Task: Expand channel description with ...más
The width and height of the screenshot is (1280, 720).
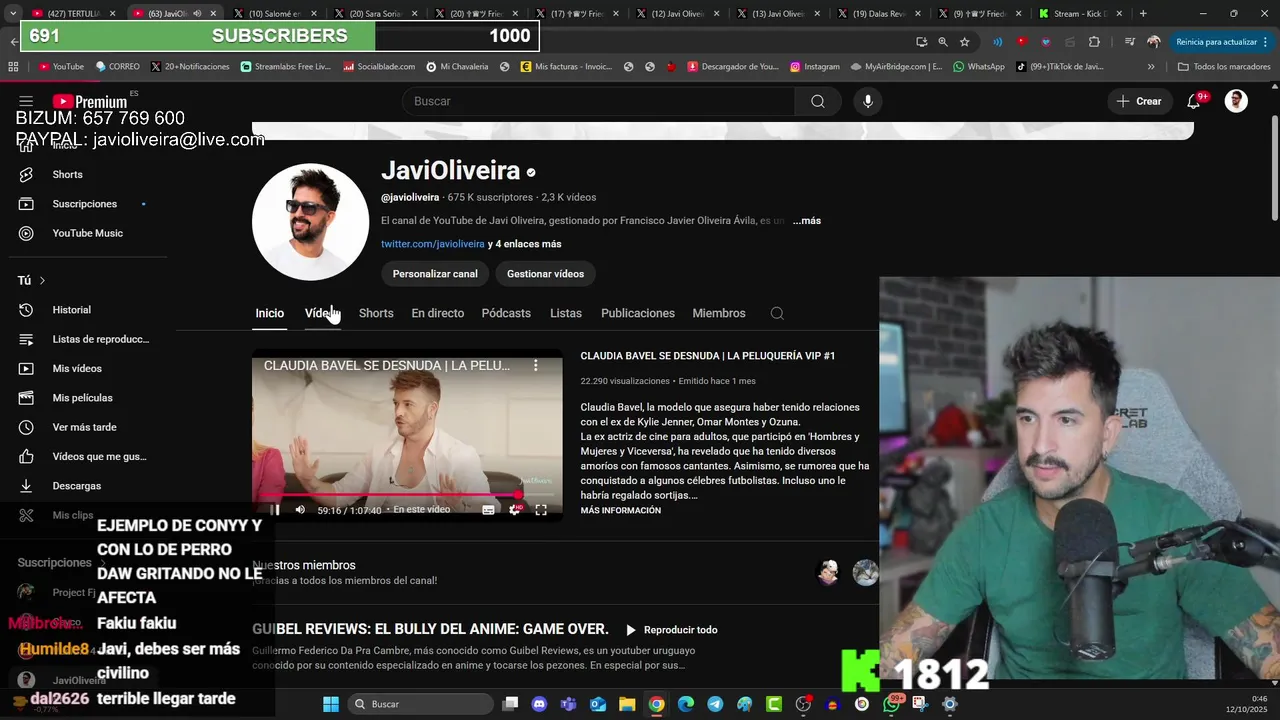Action: pyautogui.click(x=806, y=221)
